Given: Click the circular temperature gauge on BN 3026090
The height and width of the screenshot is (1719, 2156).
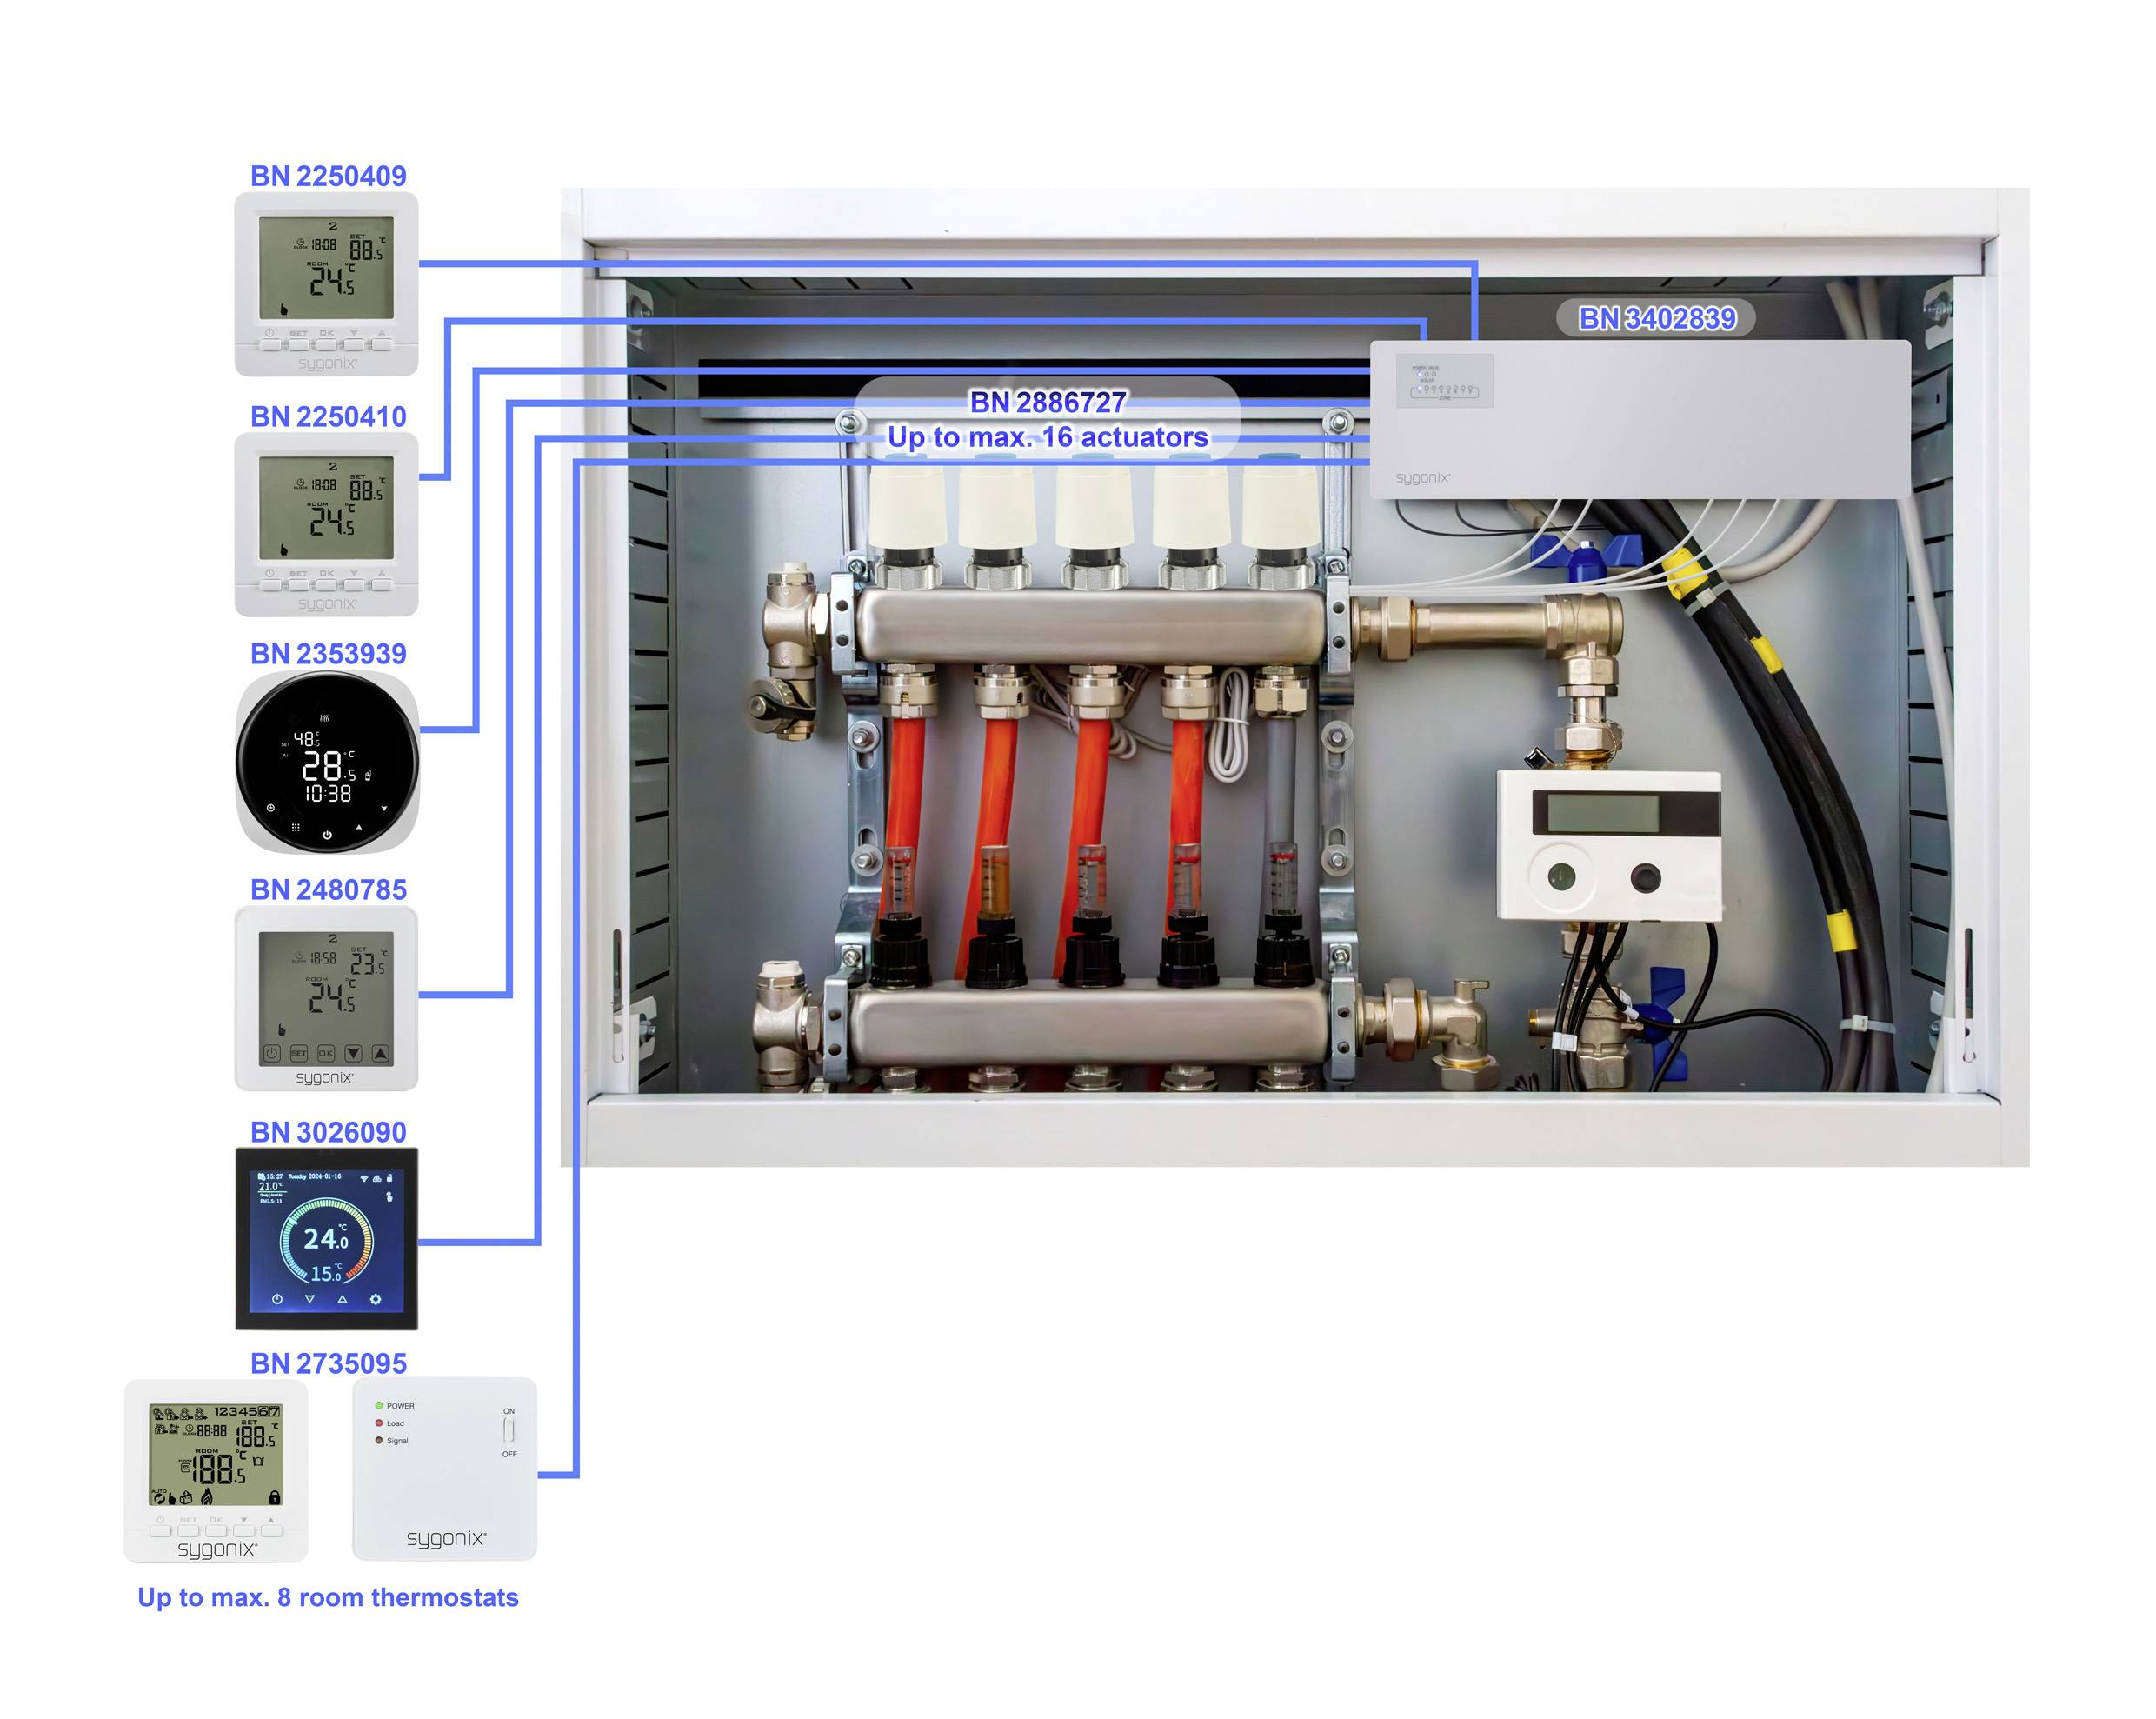Looking at the screenshot, I should 326,1241.
